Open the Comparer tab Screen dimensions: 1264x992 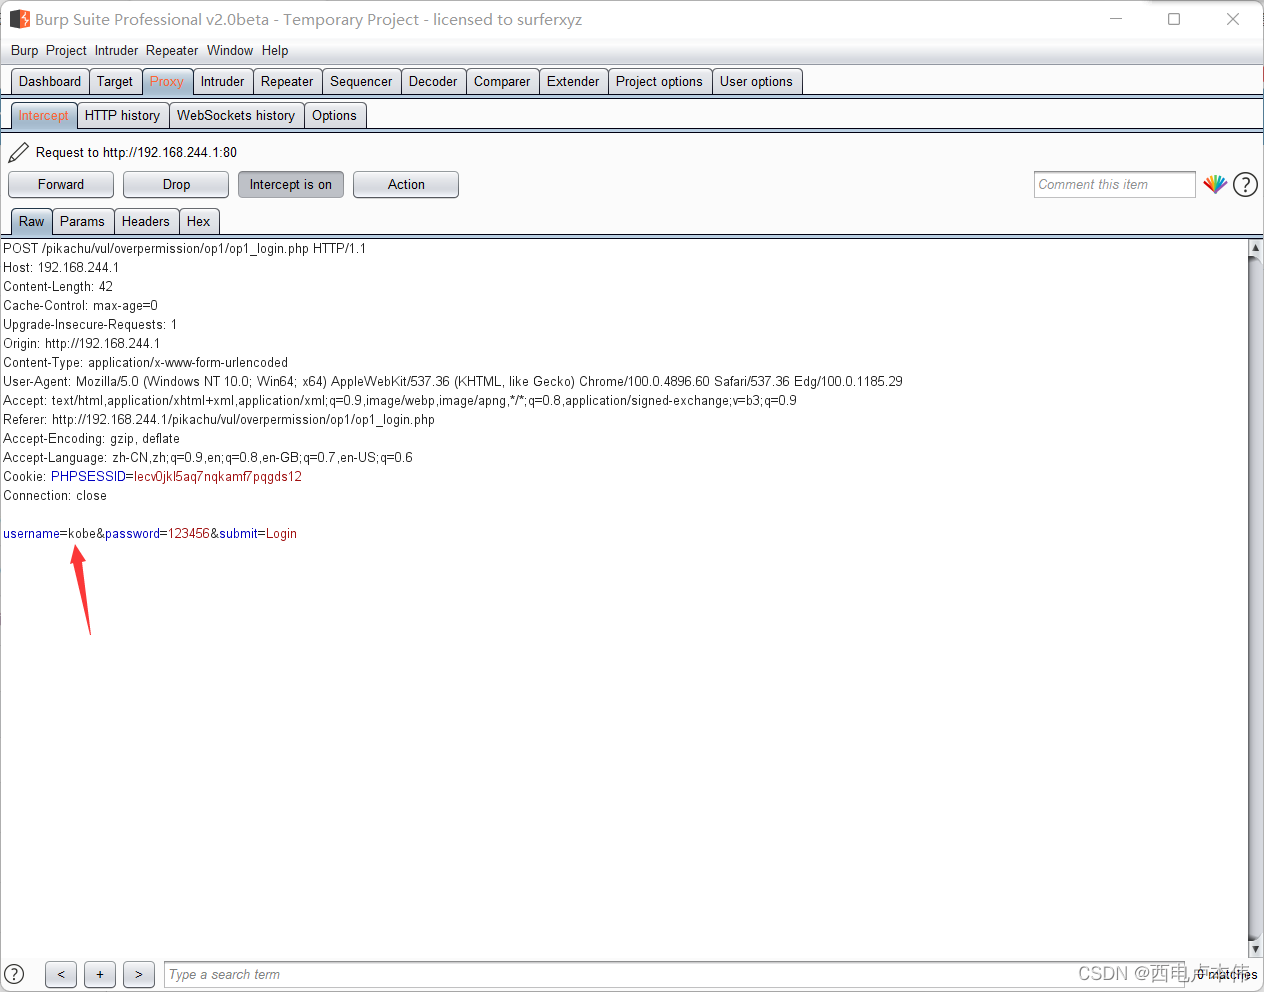502,82
